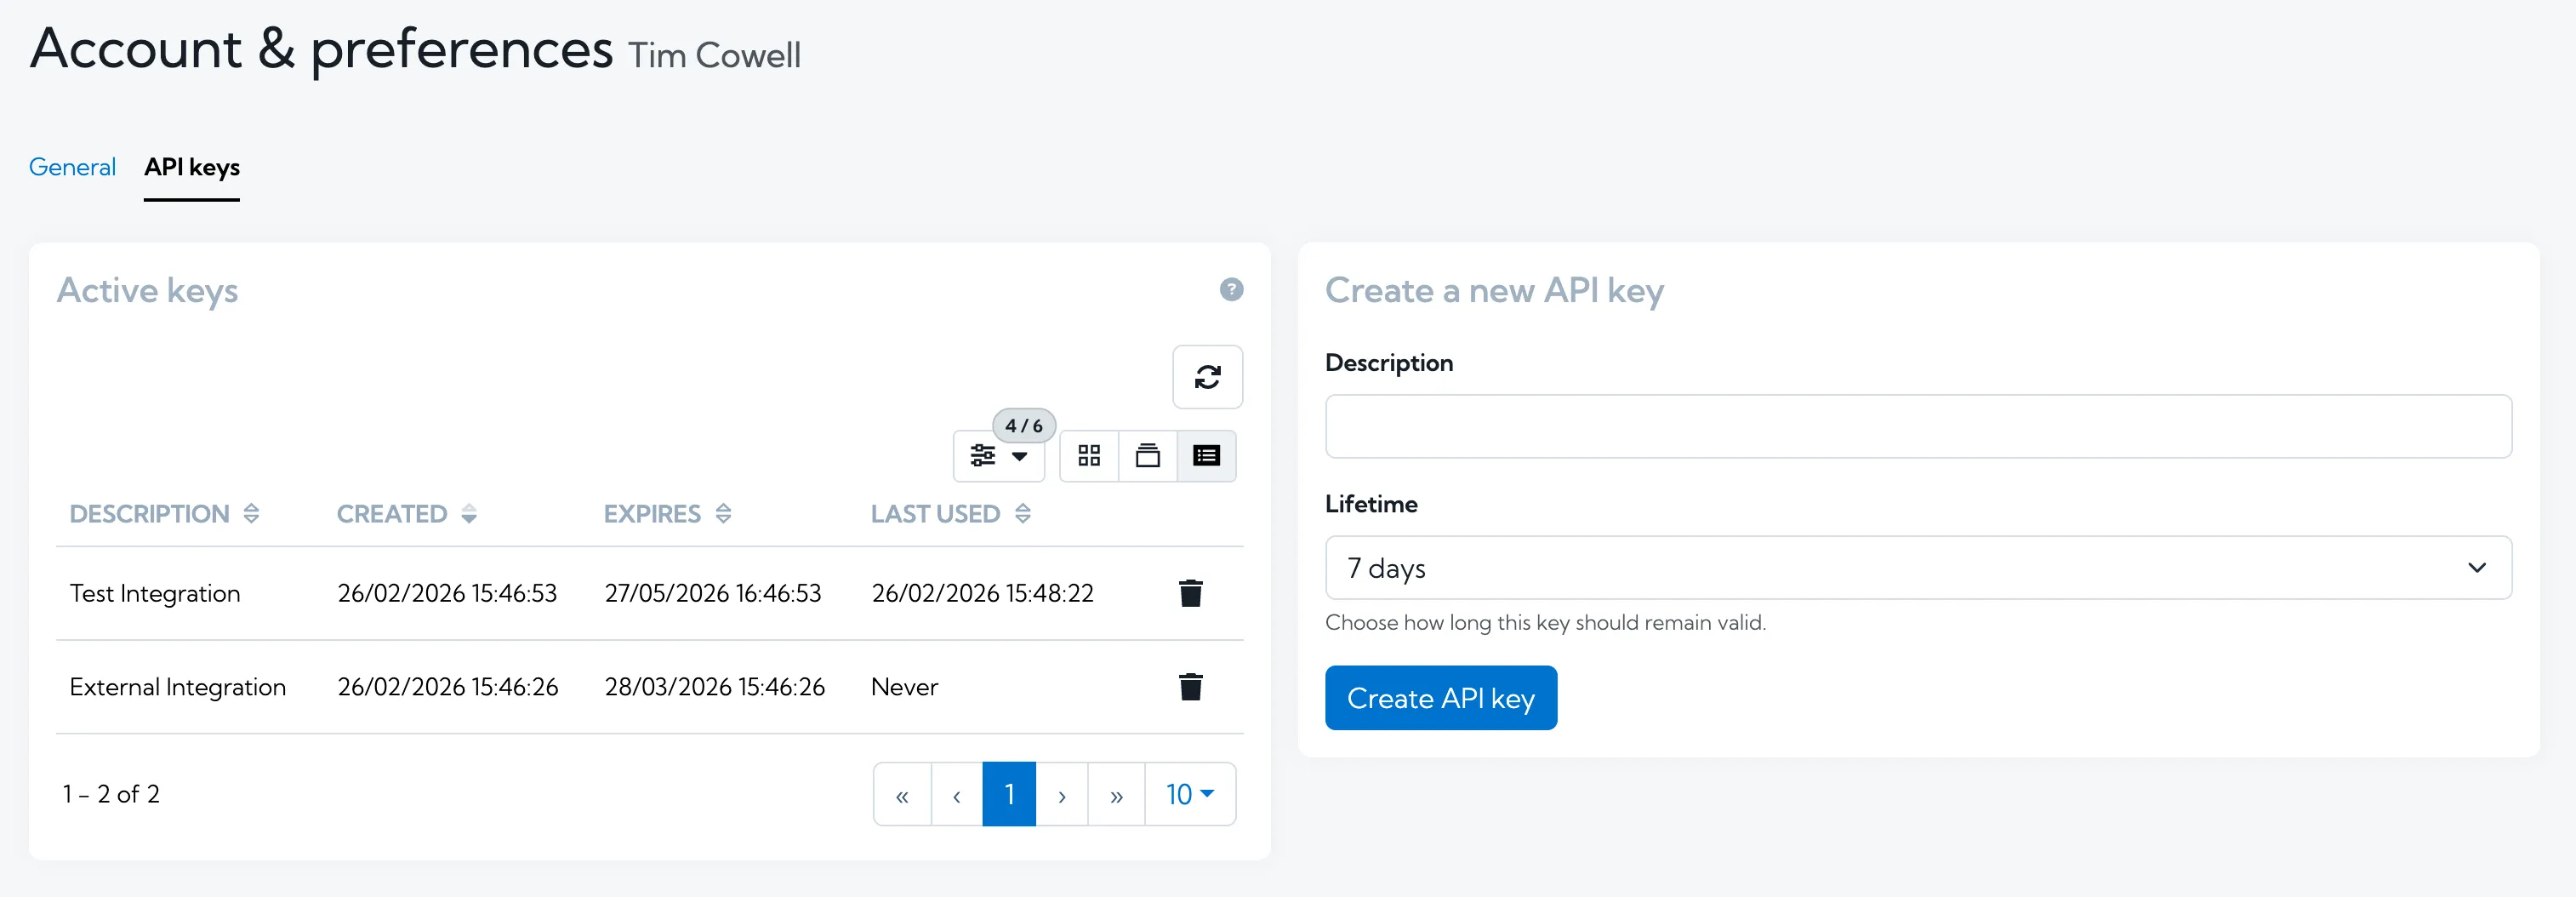2576x897 pixels.
Task: Open the Lifetime dropdown
Action: tap(1917, 568)
